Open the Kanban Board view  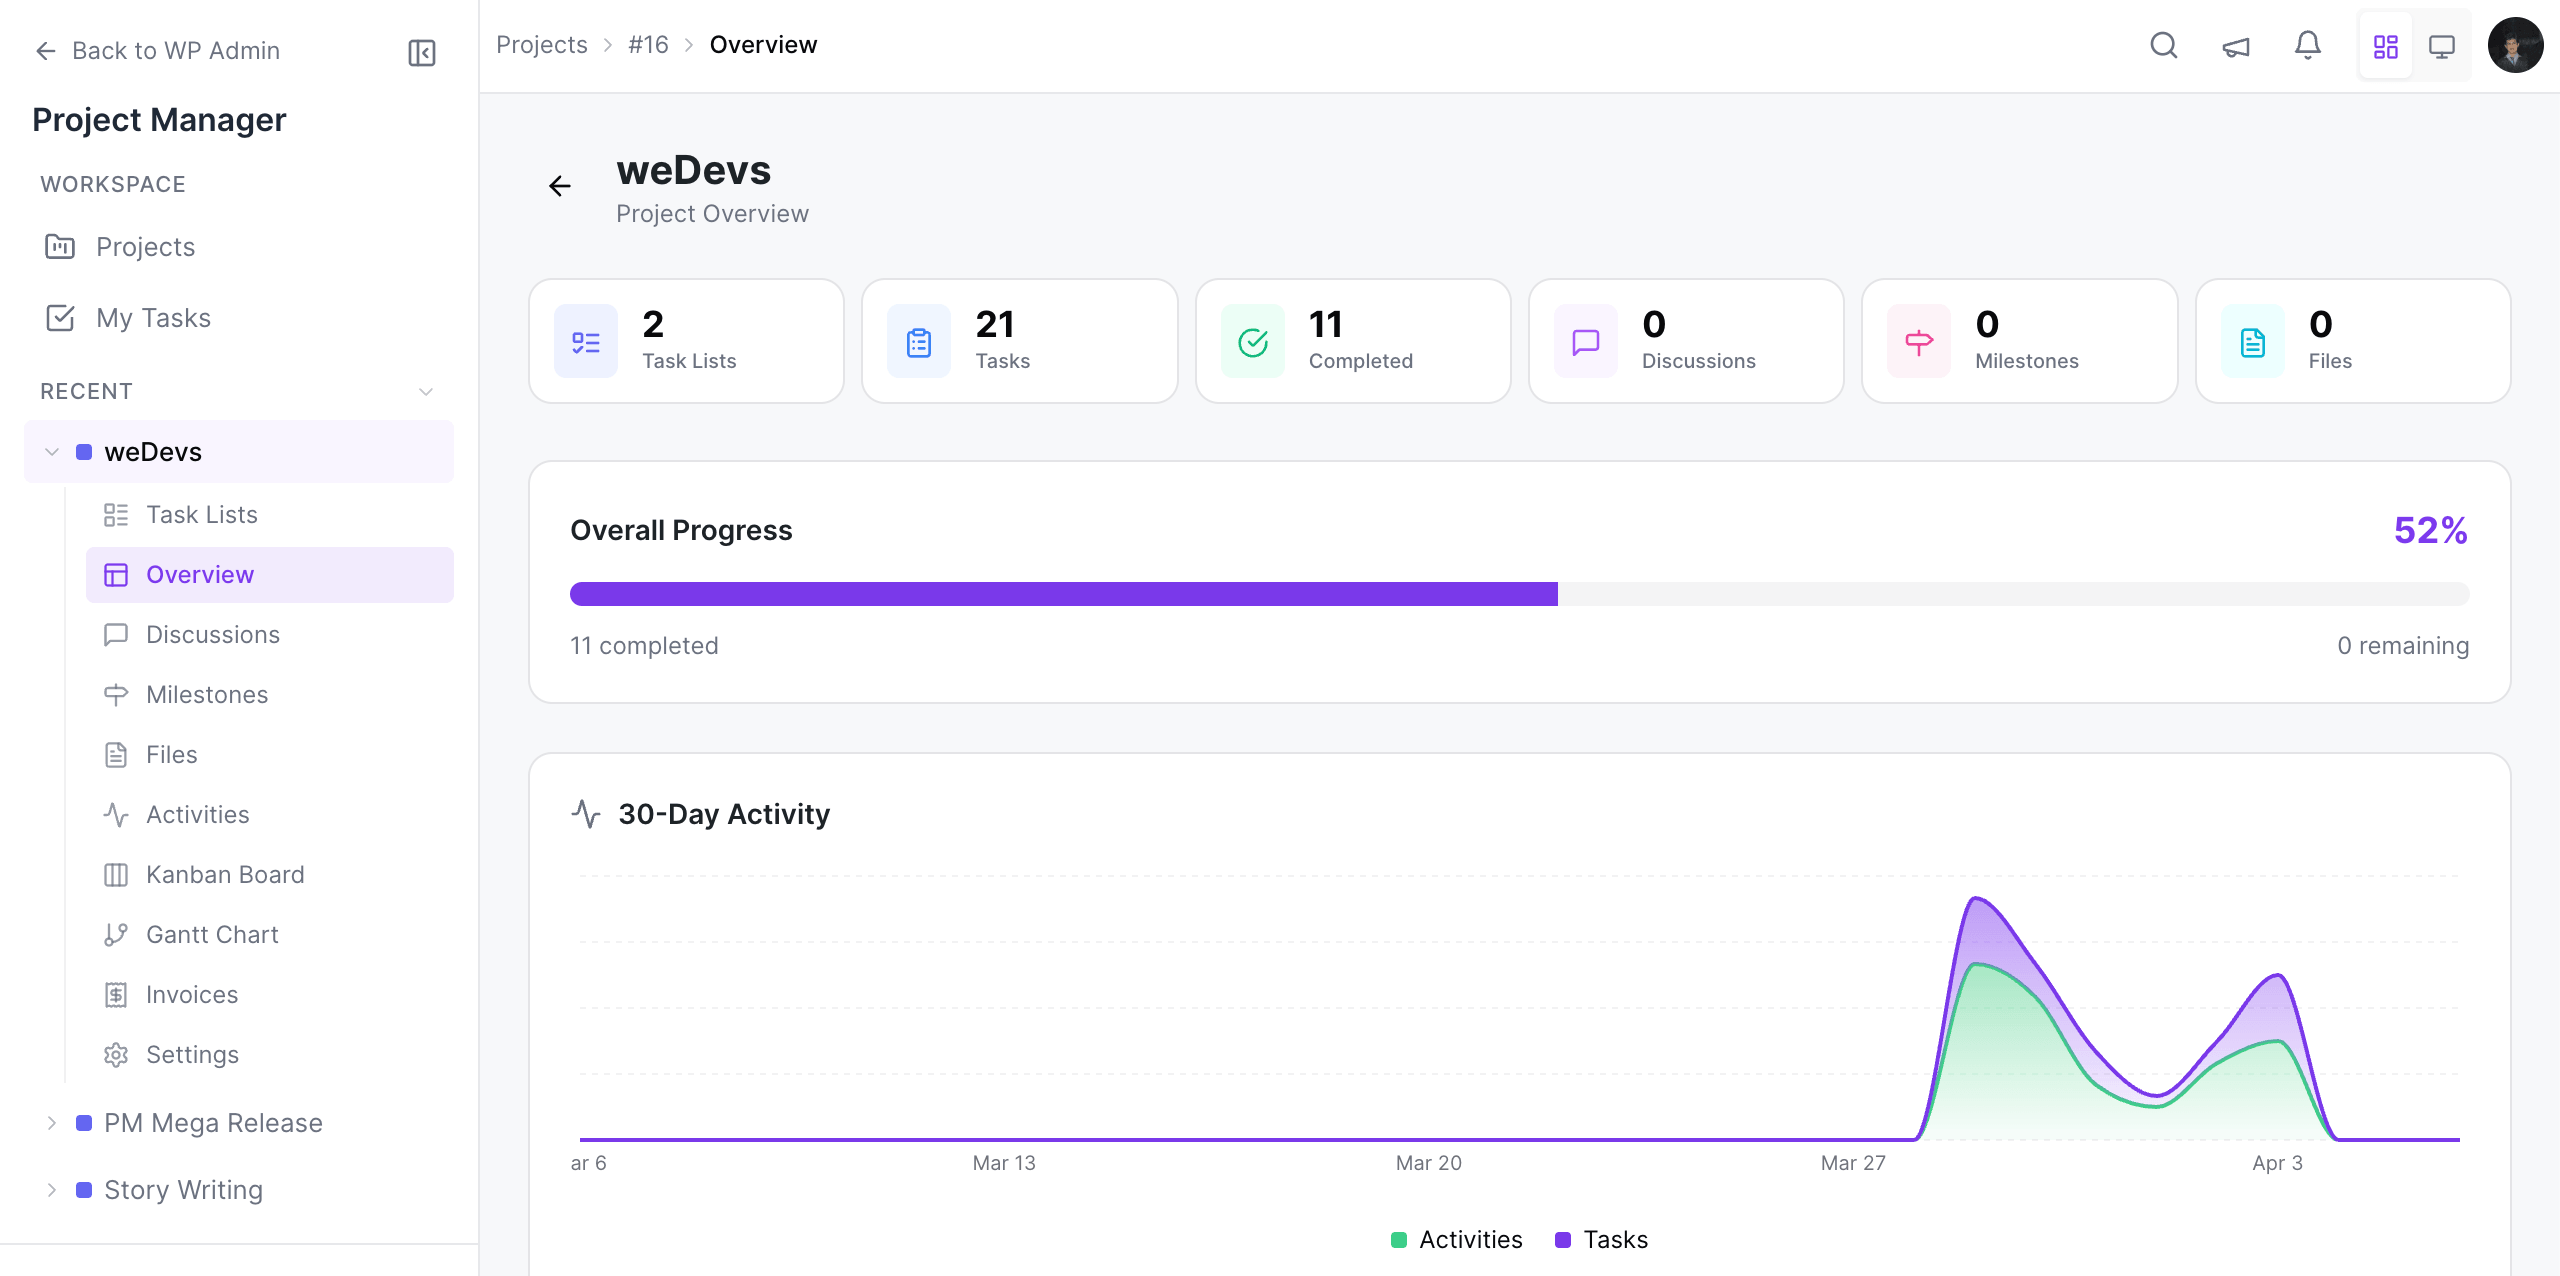(x=225, y=874)
